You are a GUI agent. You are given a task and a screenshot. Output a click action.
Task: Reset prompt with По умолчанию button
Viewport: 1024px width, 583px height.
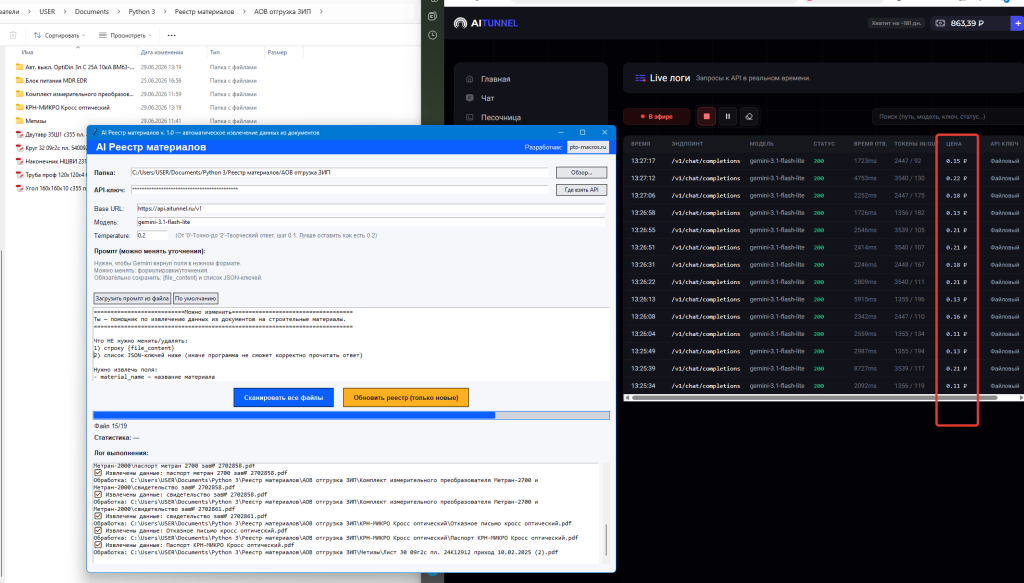(195, 298)
